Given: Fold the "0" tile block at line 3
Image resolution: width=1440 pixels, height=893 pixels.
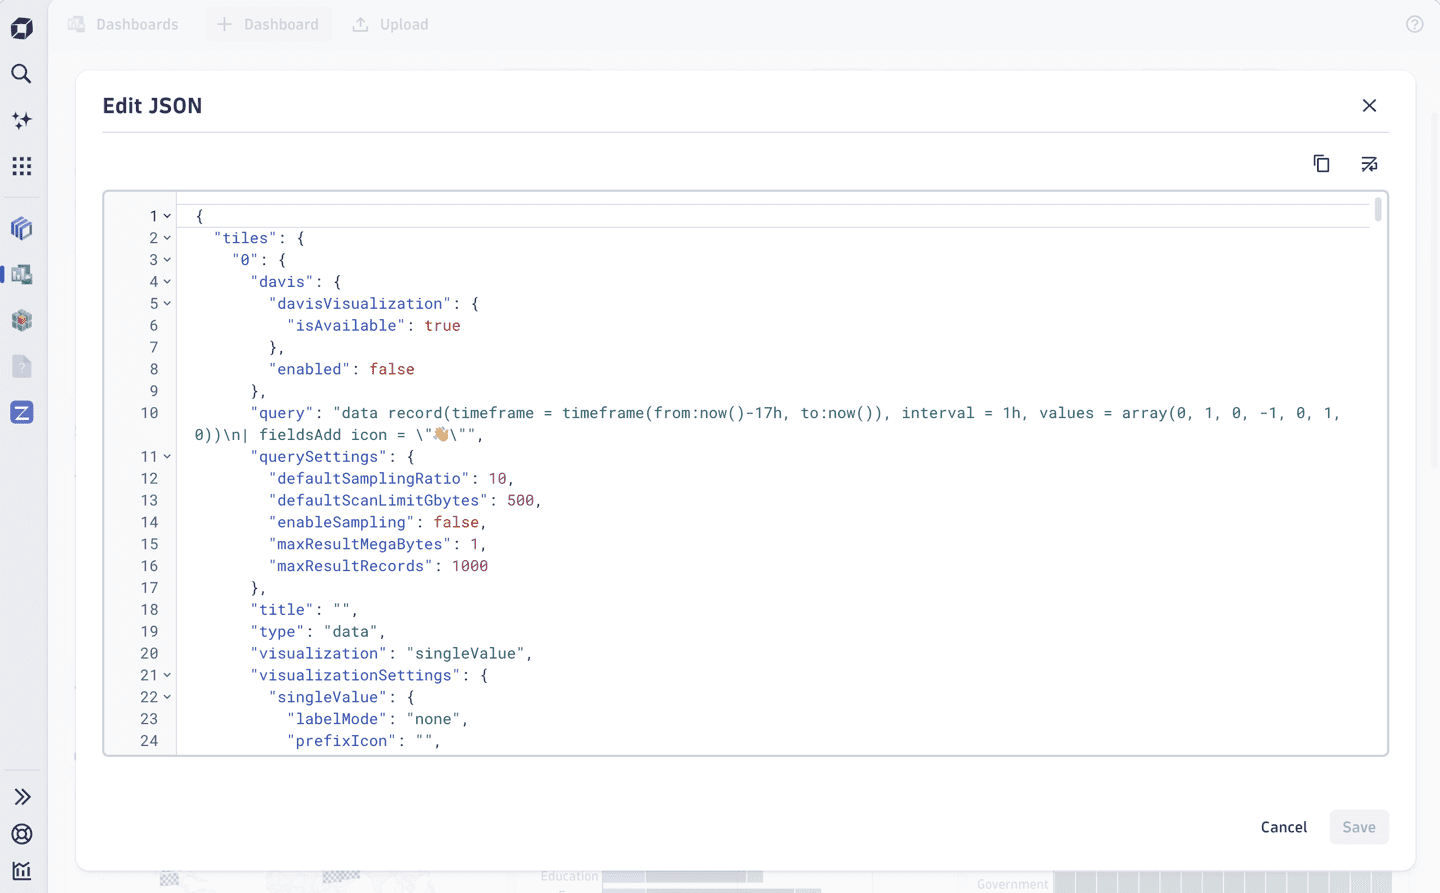Looking at the screenshot, I should point(167,260).
